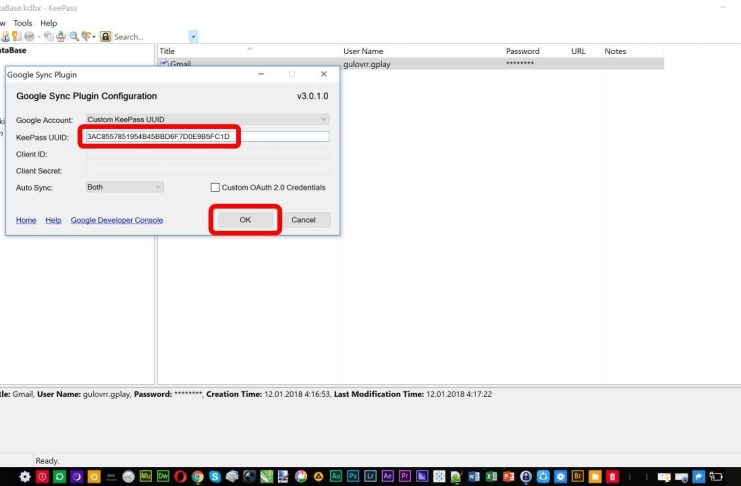Launch After Effects (Ae) from taskbar
741x486 pixels.
coord(388,476)
